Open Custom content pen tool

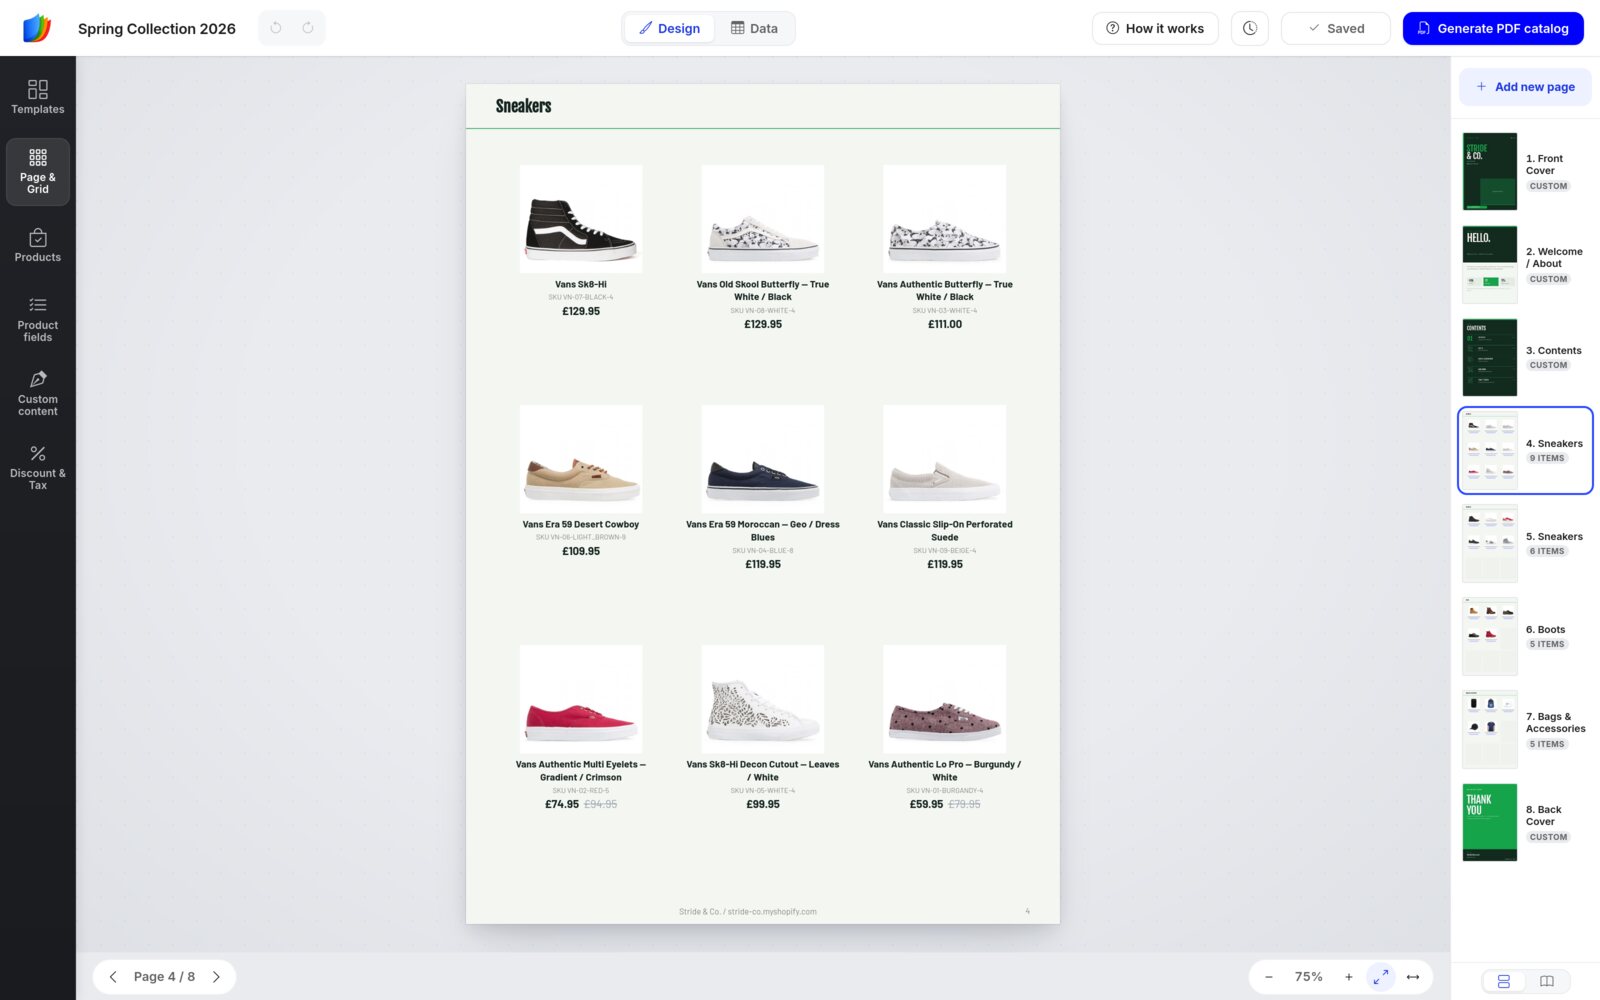coord(38,393)
